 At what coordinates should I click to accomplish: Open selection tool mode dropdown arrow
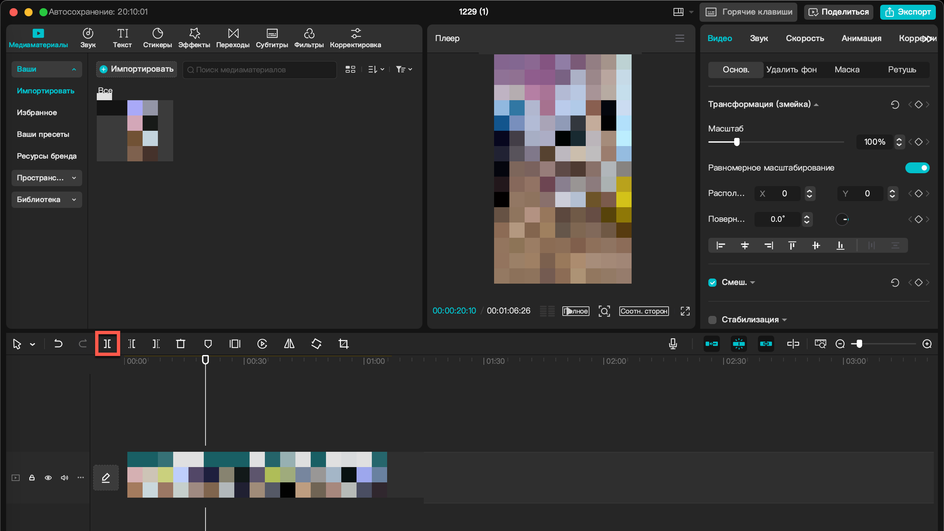[x=33, y=344]
